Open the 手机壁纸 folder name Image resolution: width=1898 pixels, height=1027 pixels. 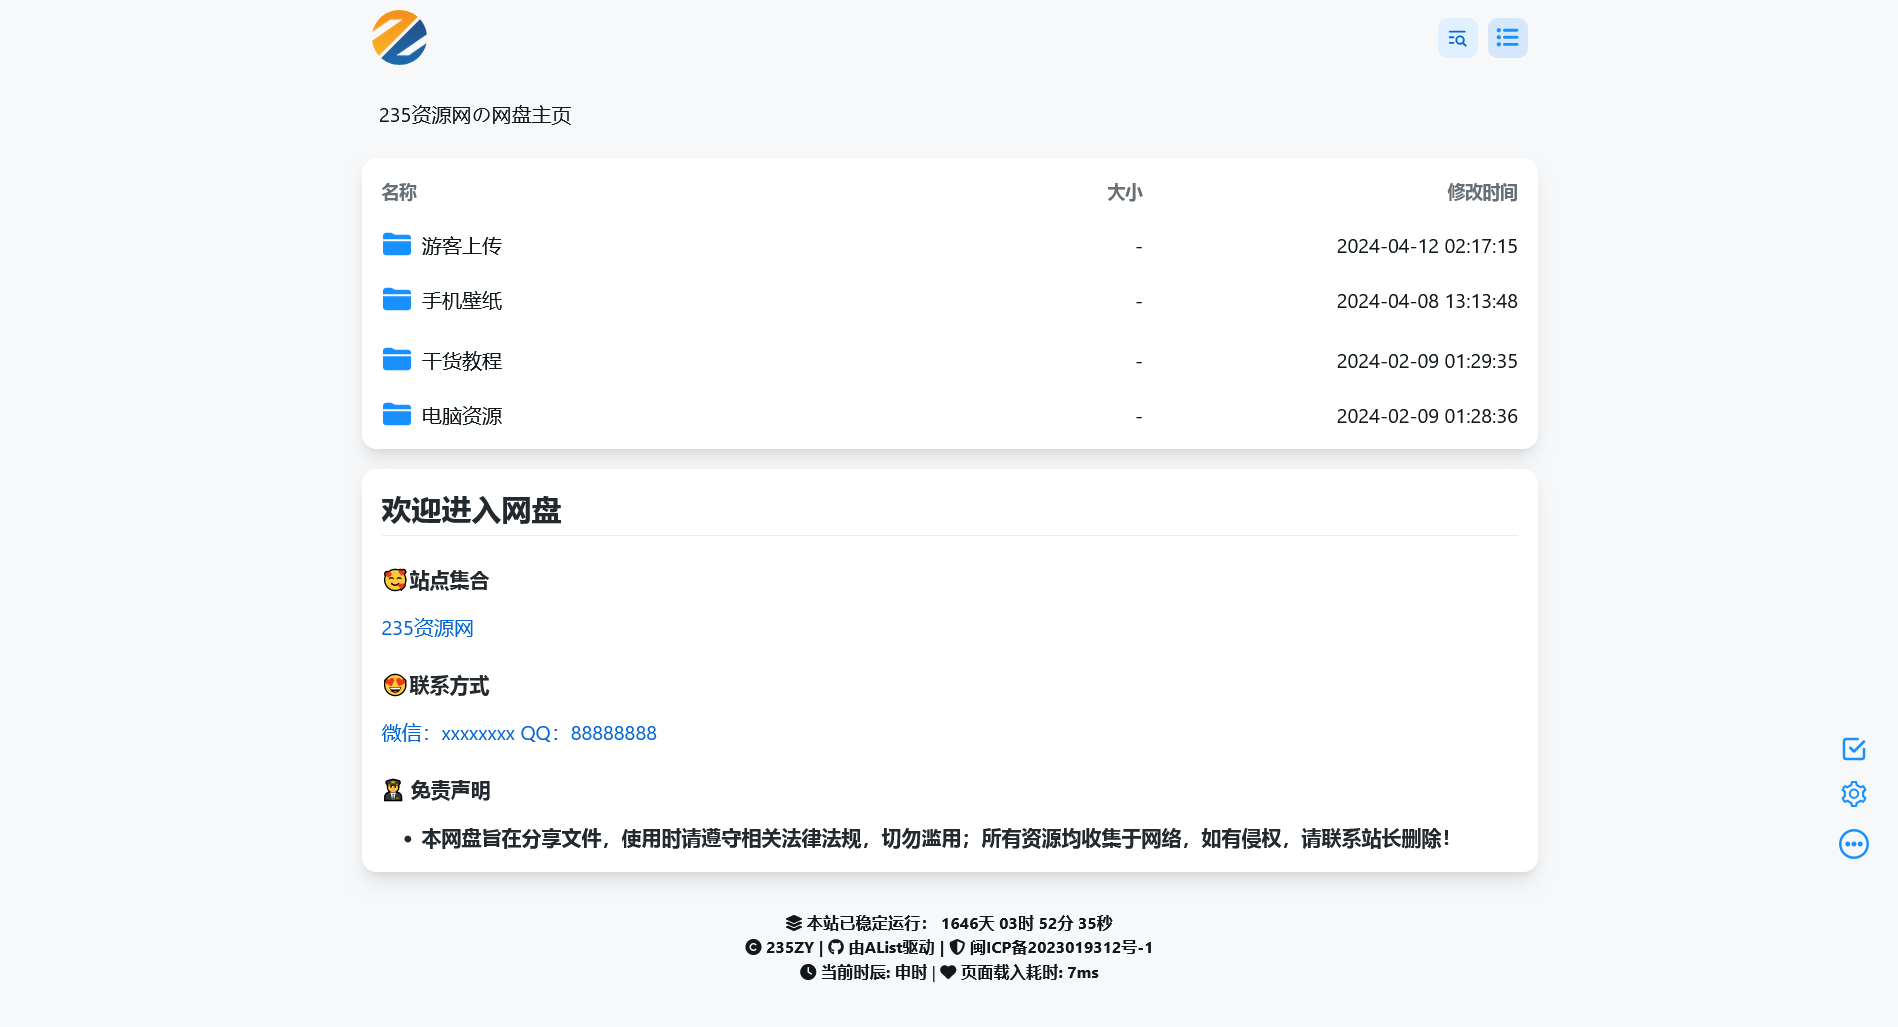(462, 301)
